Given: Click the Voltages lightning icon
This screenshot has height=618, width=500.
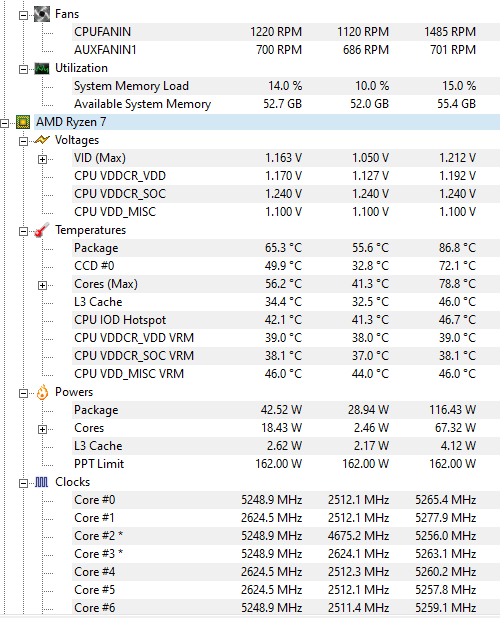Looking at the screenshot, I should [x=42, y=140].
